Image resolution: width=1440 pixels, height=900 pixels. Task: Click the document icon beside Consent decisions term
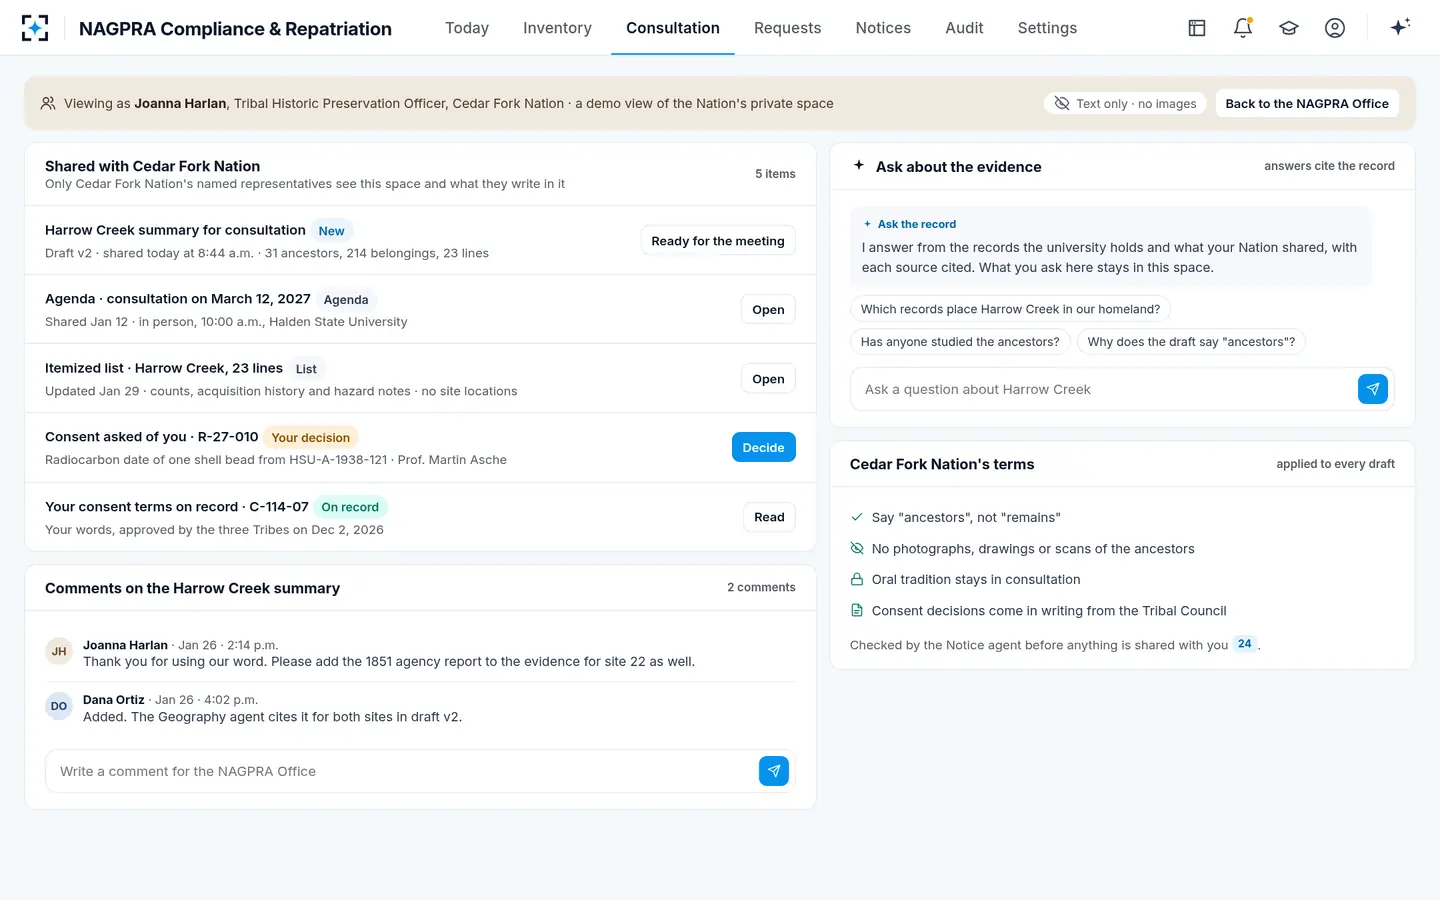[857, 610]
